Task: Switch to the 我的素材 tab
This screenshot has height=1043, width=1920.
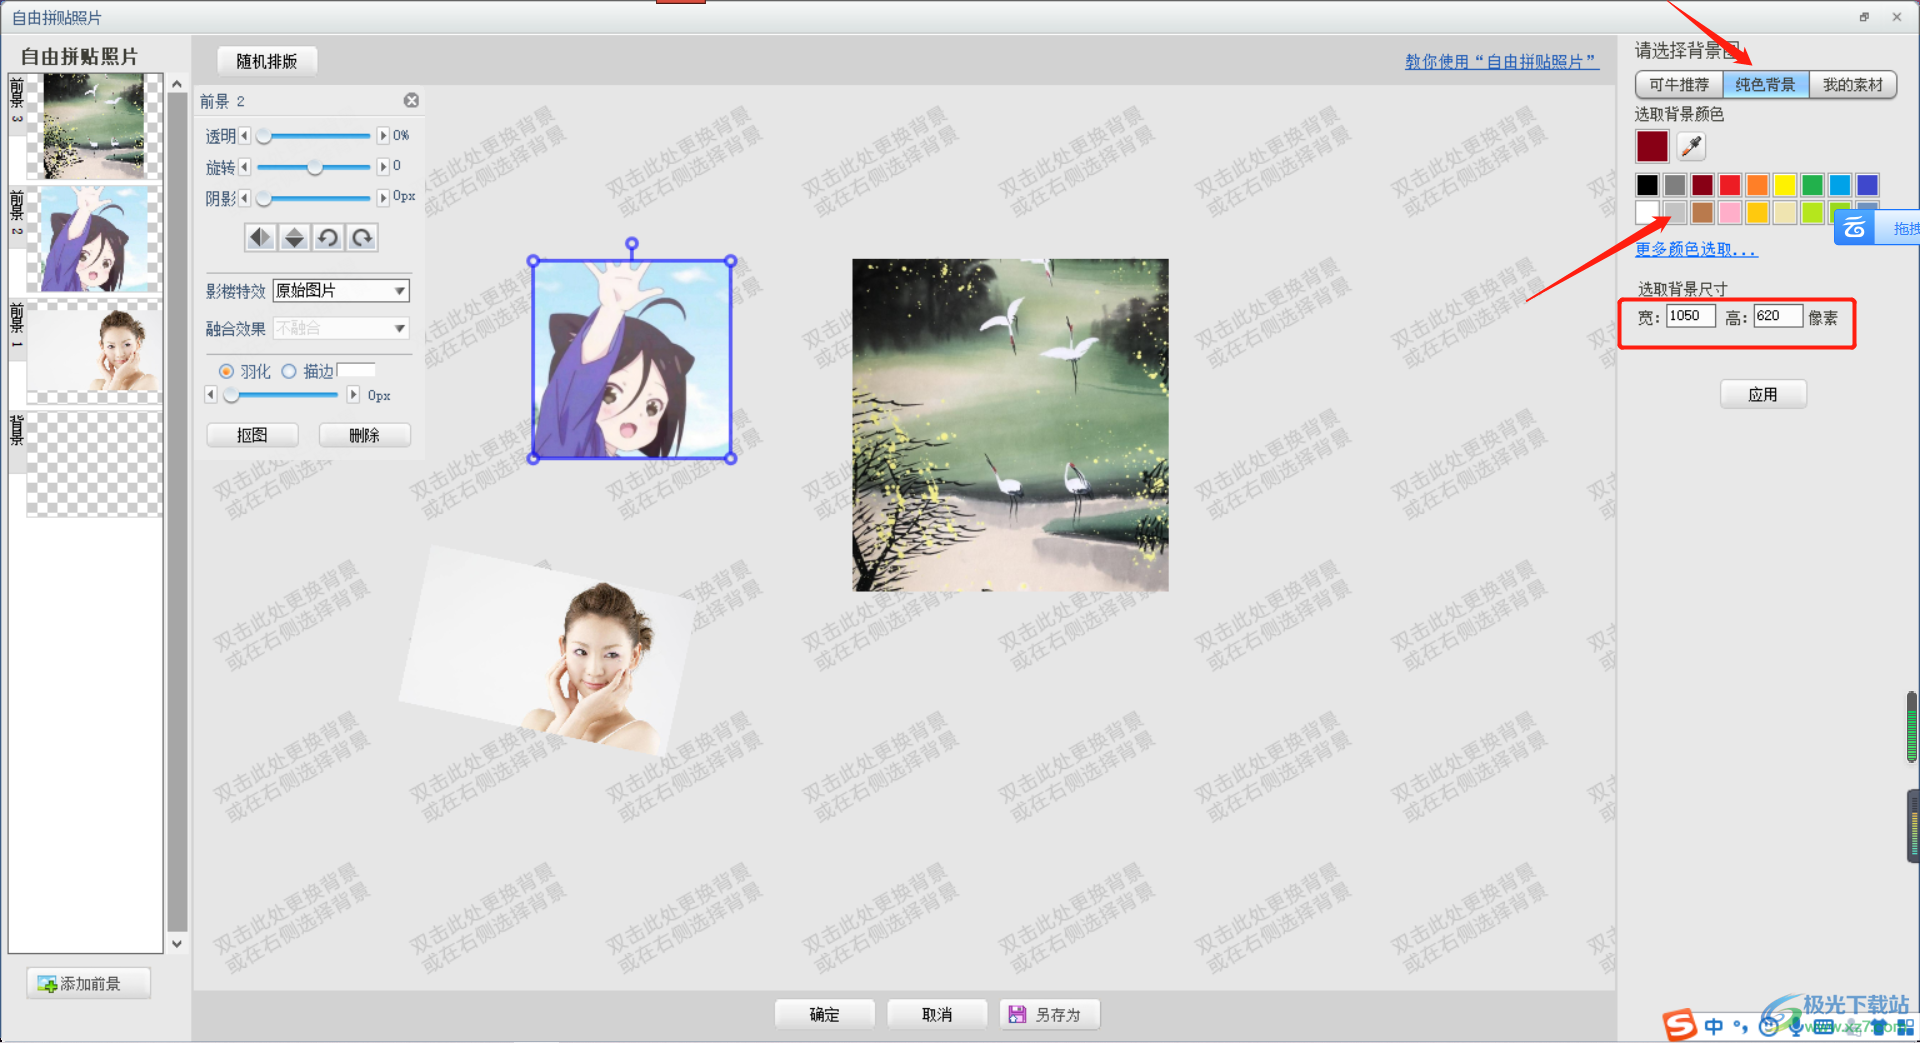Action: click(1852, 85)
